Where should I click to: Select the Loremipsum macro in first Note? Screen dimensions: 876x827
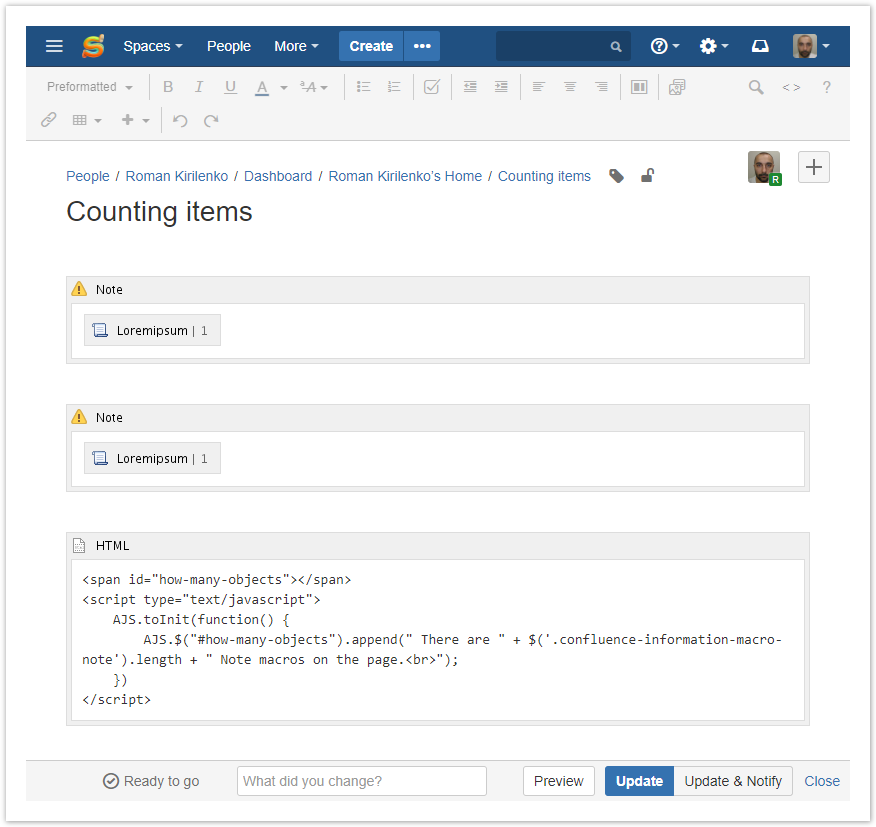tap(152, 330)
